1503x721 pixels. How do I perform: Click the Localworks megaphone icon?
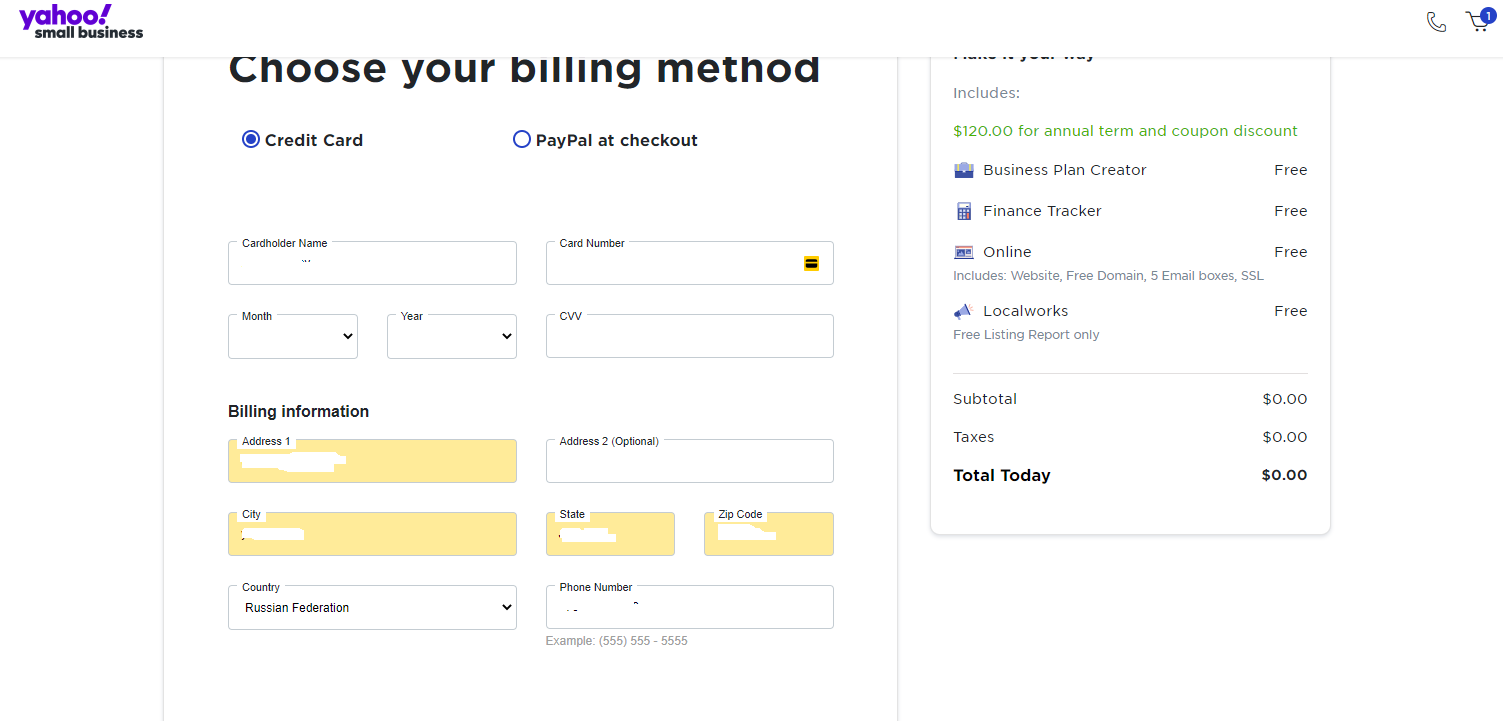point(964,311)
